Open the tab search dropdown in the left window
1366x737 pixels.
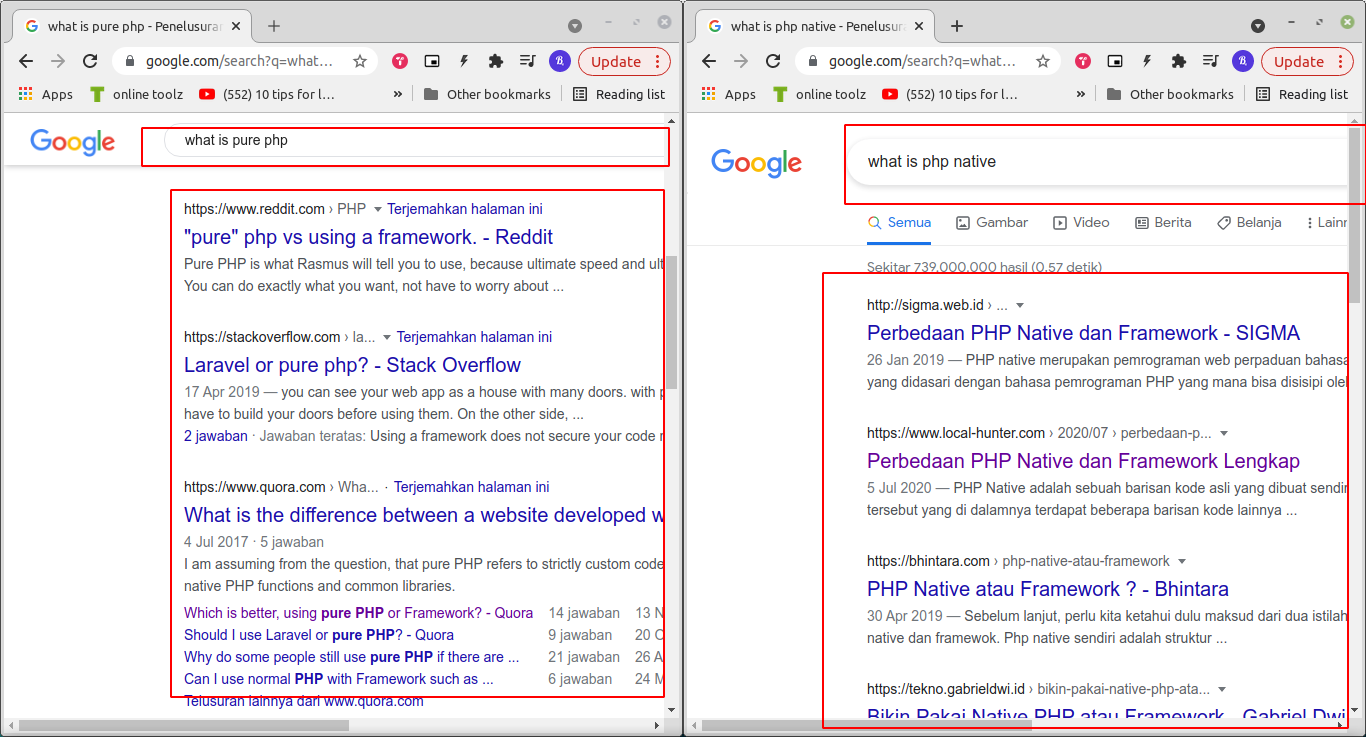point(575,26)
